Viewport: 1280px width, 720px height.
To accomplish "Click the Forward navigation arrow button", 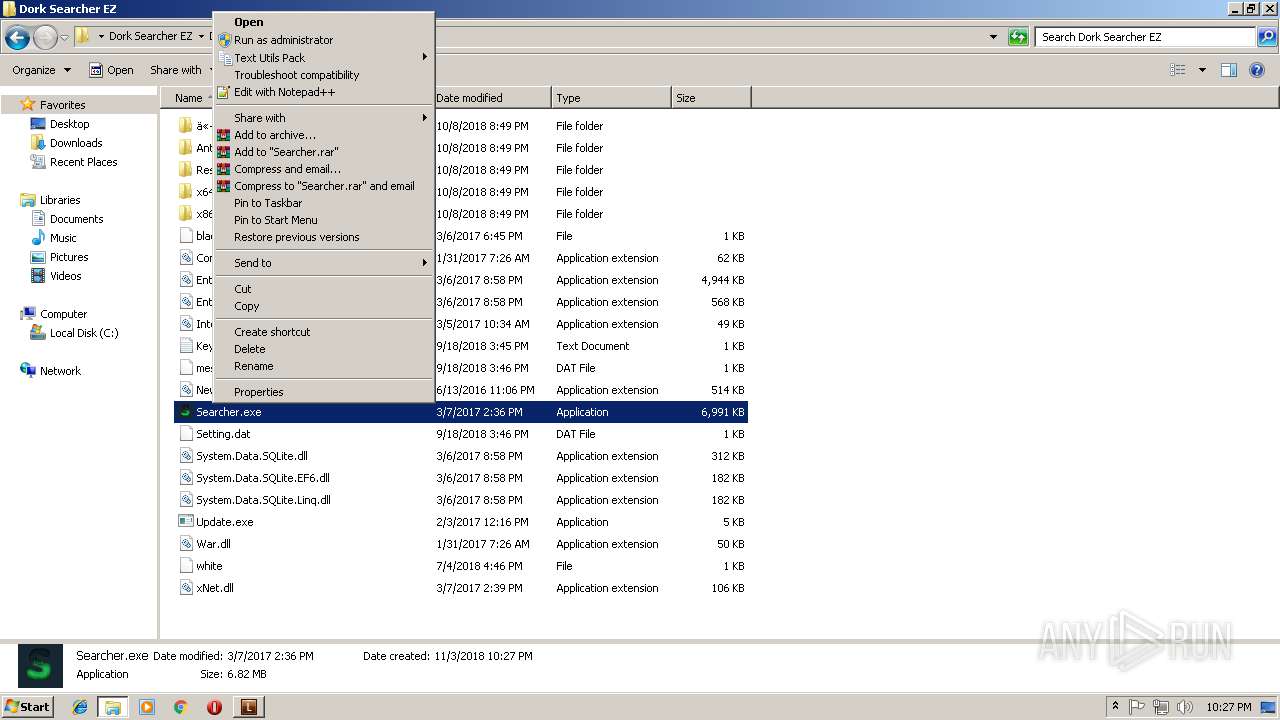I will [x=45, y=38].
